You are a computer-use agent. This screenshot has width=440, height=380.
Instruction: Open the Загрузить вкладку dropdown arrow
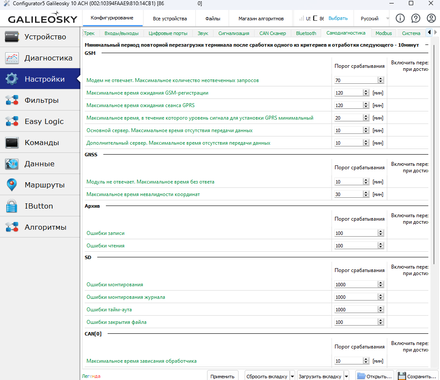pos(346,376)
